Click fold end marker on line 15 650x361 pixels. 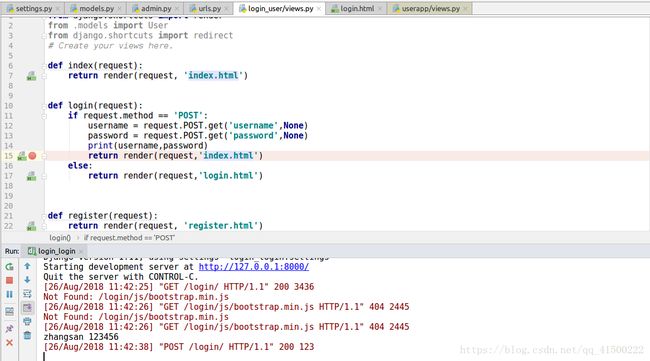[44, 156]
